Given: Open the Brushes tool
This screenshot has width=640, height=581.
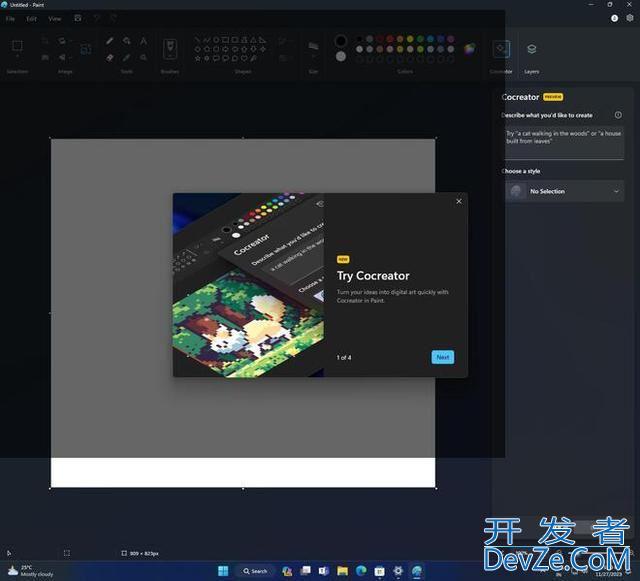Looking at the screenshot, I should (170, 49).
